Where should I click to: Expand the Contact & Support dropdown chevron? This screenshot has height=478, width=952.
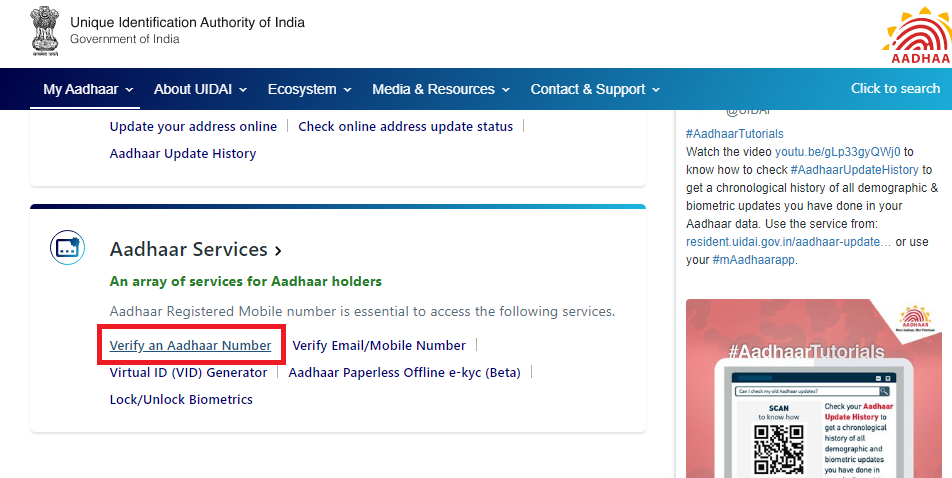[656, 90]
